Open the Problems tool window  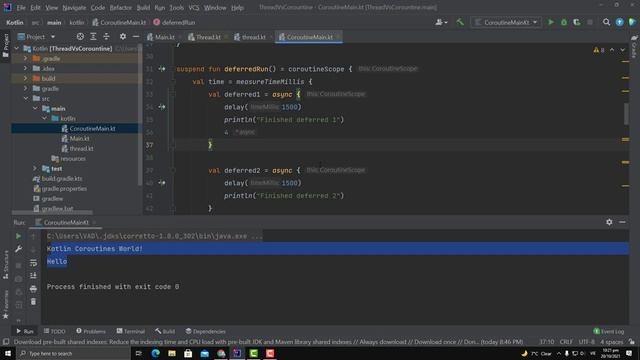(91, 331)
